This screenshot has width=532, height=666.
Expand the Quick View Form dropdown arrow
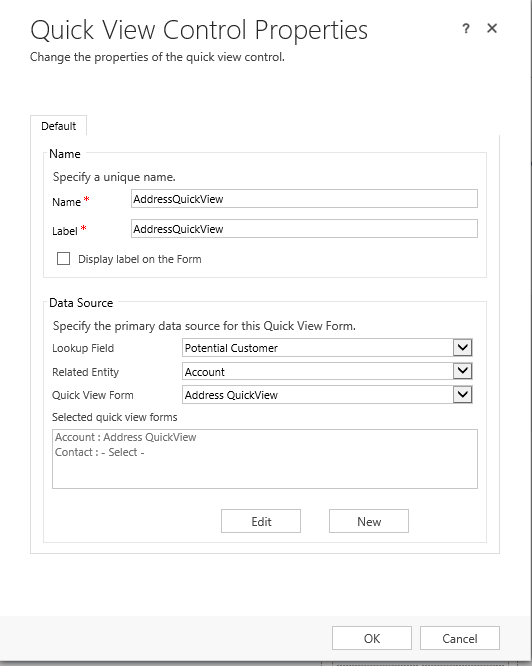(462, 395)
